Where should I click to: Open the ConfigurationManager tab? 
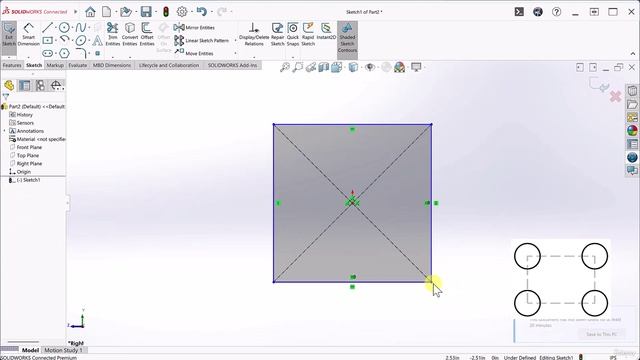coord(40,85)
